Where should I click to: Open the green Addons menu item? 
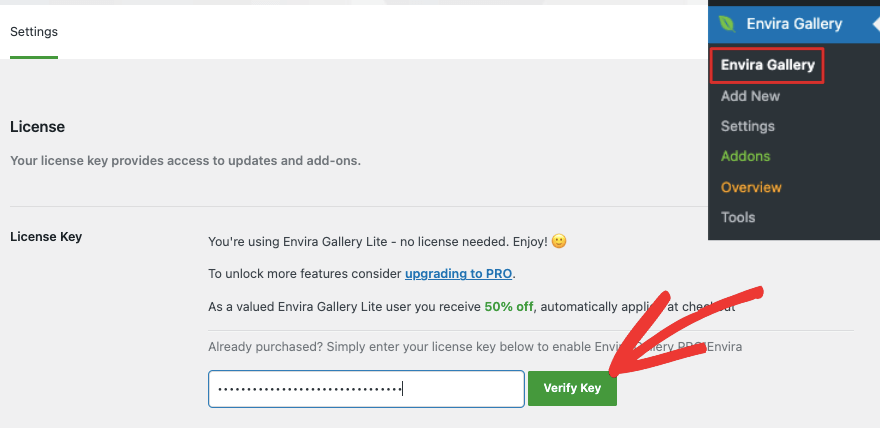coord(745,157)
